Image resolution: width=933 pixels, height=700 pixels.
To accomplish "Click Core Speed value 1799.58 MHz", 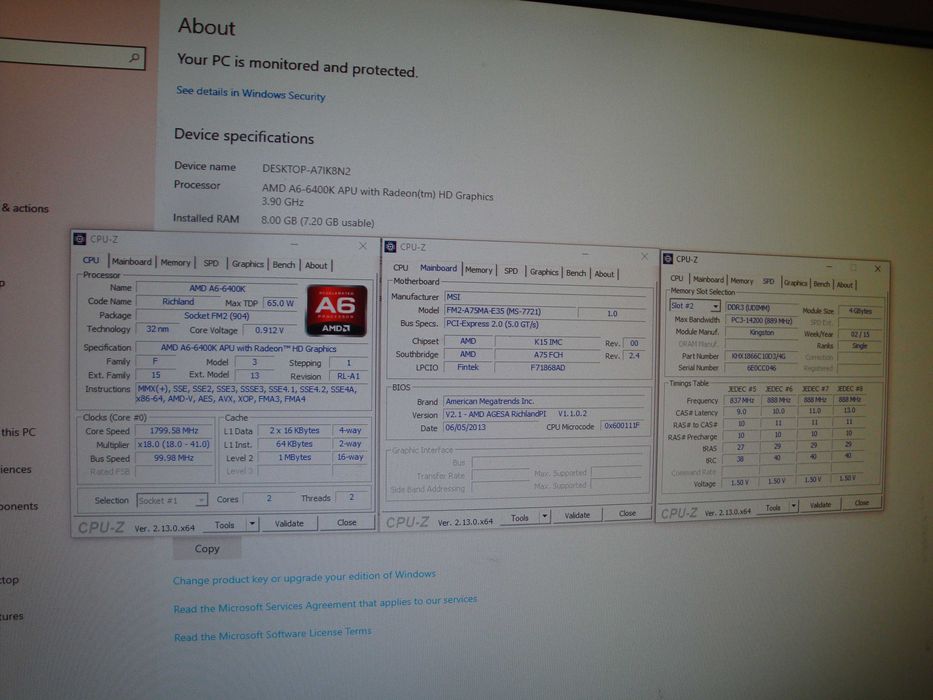I will pyautogui.click(x=174, y=430).
